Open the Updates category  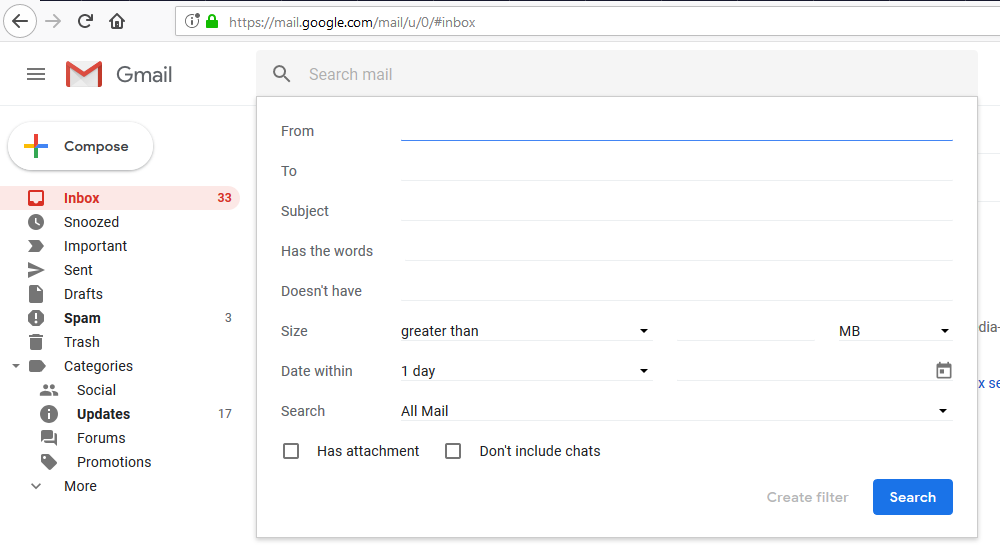coord(103,414)
